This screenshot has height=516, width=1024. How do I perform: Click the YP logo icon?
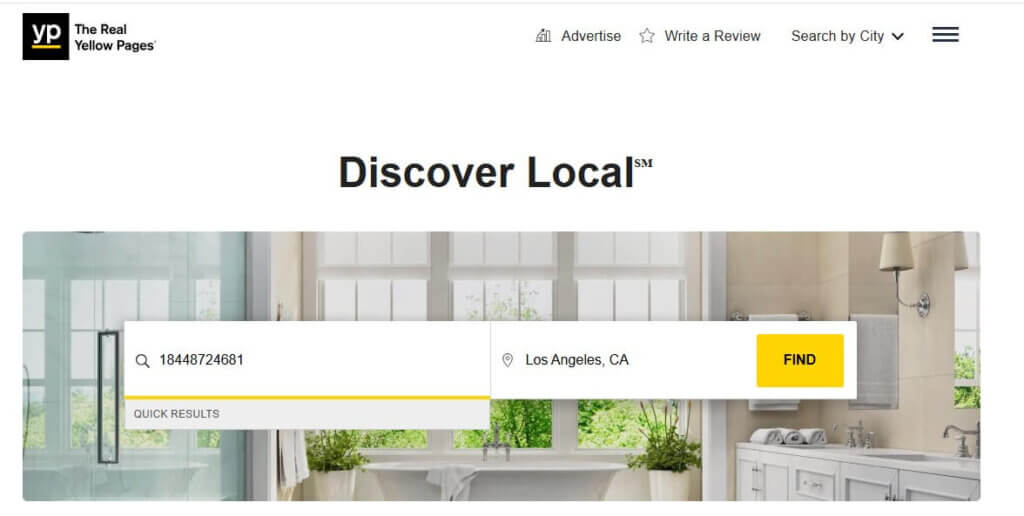46,37
